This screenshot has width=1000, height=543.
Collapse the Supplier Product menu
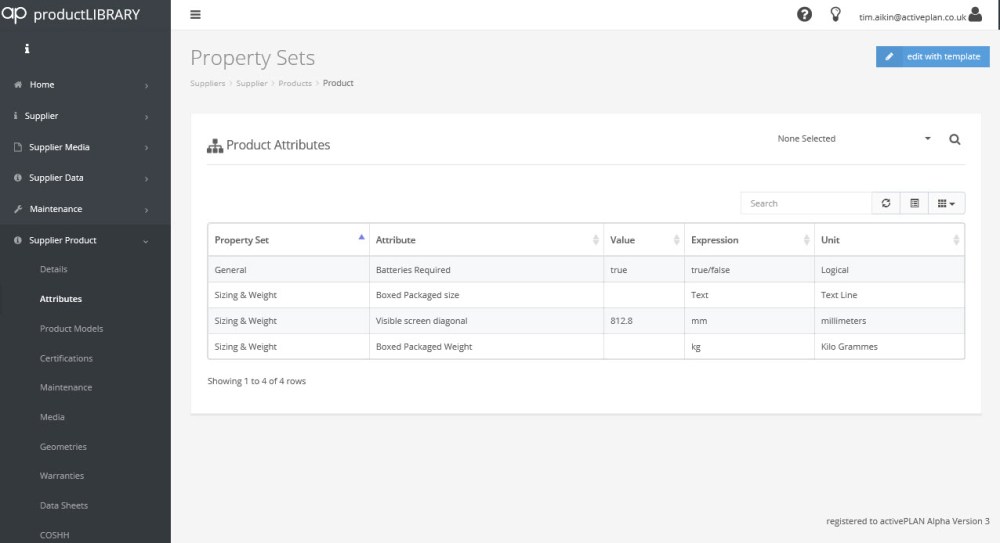pyautogui.click(x=85, y=240)
